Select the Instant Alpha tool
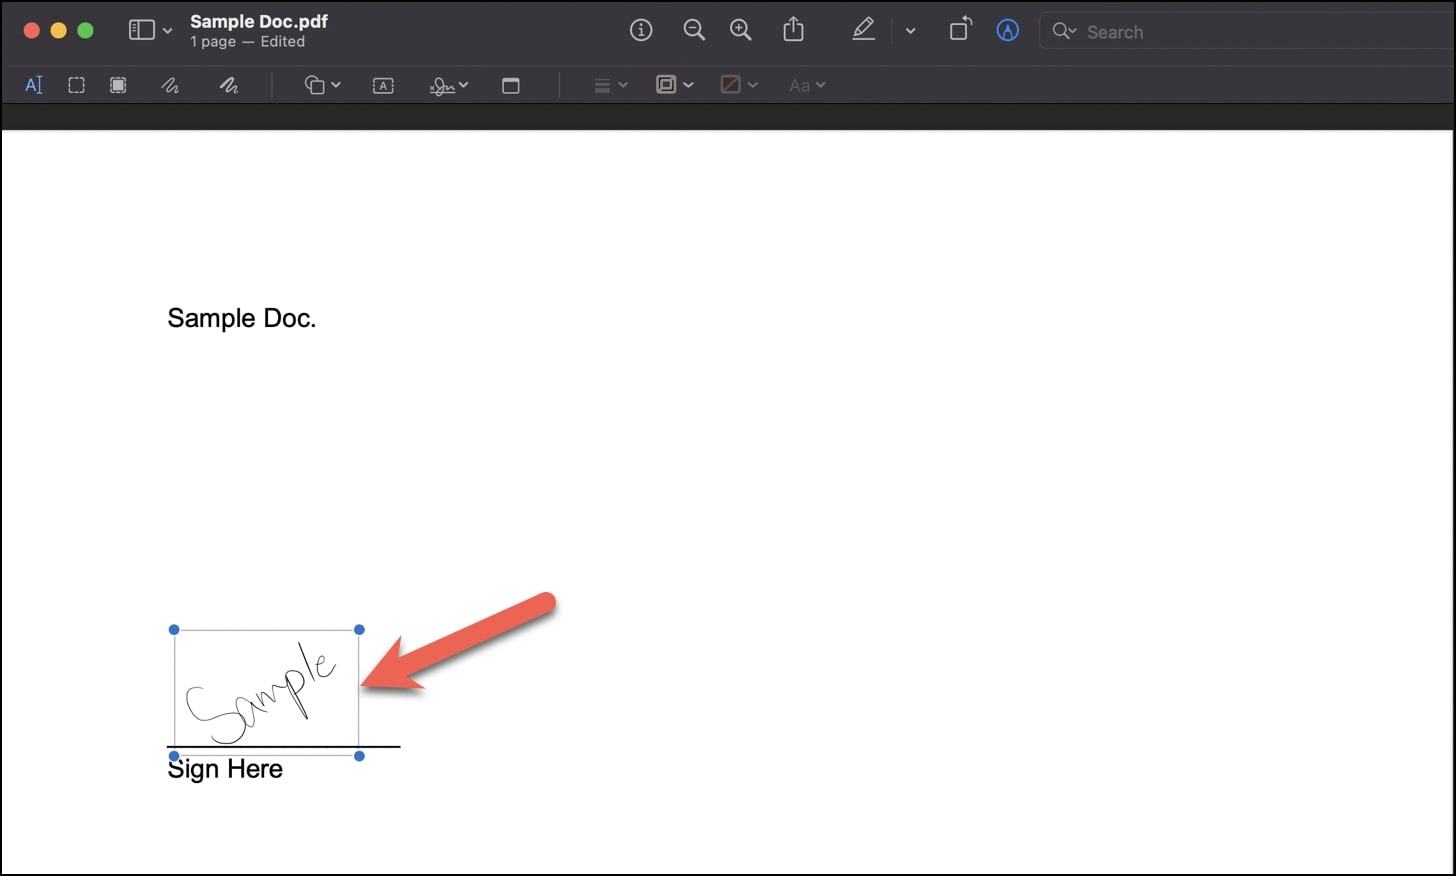 click(x=118, y=85)
